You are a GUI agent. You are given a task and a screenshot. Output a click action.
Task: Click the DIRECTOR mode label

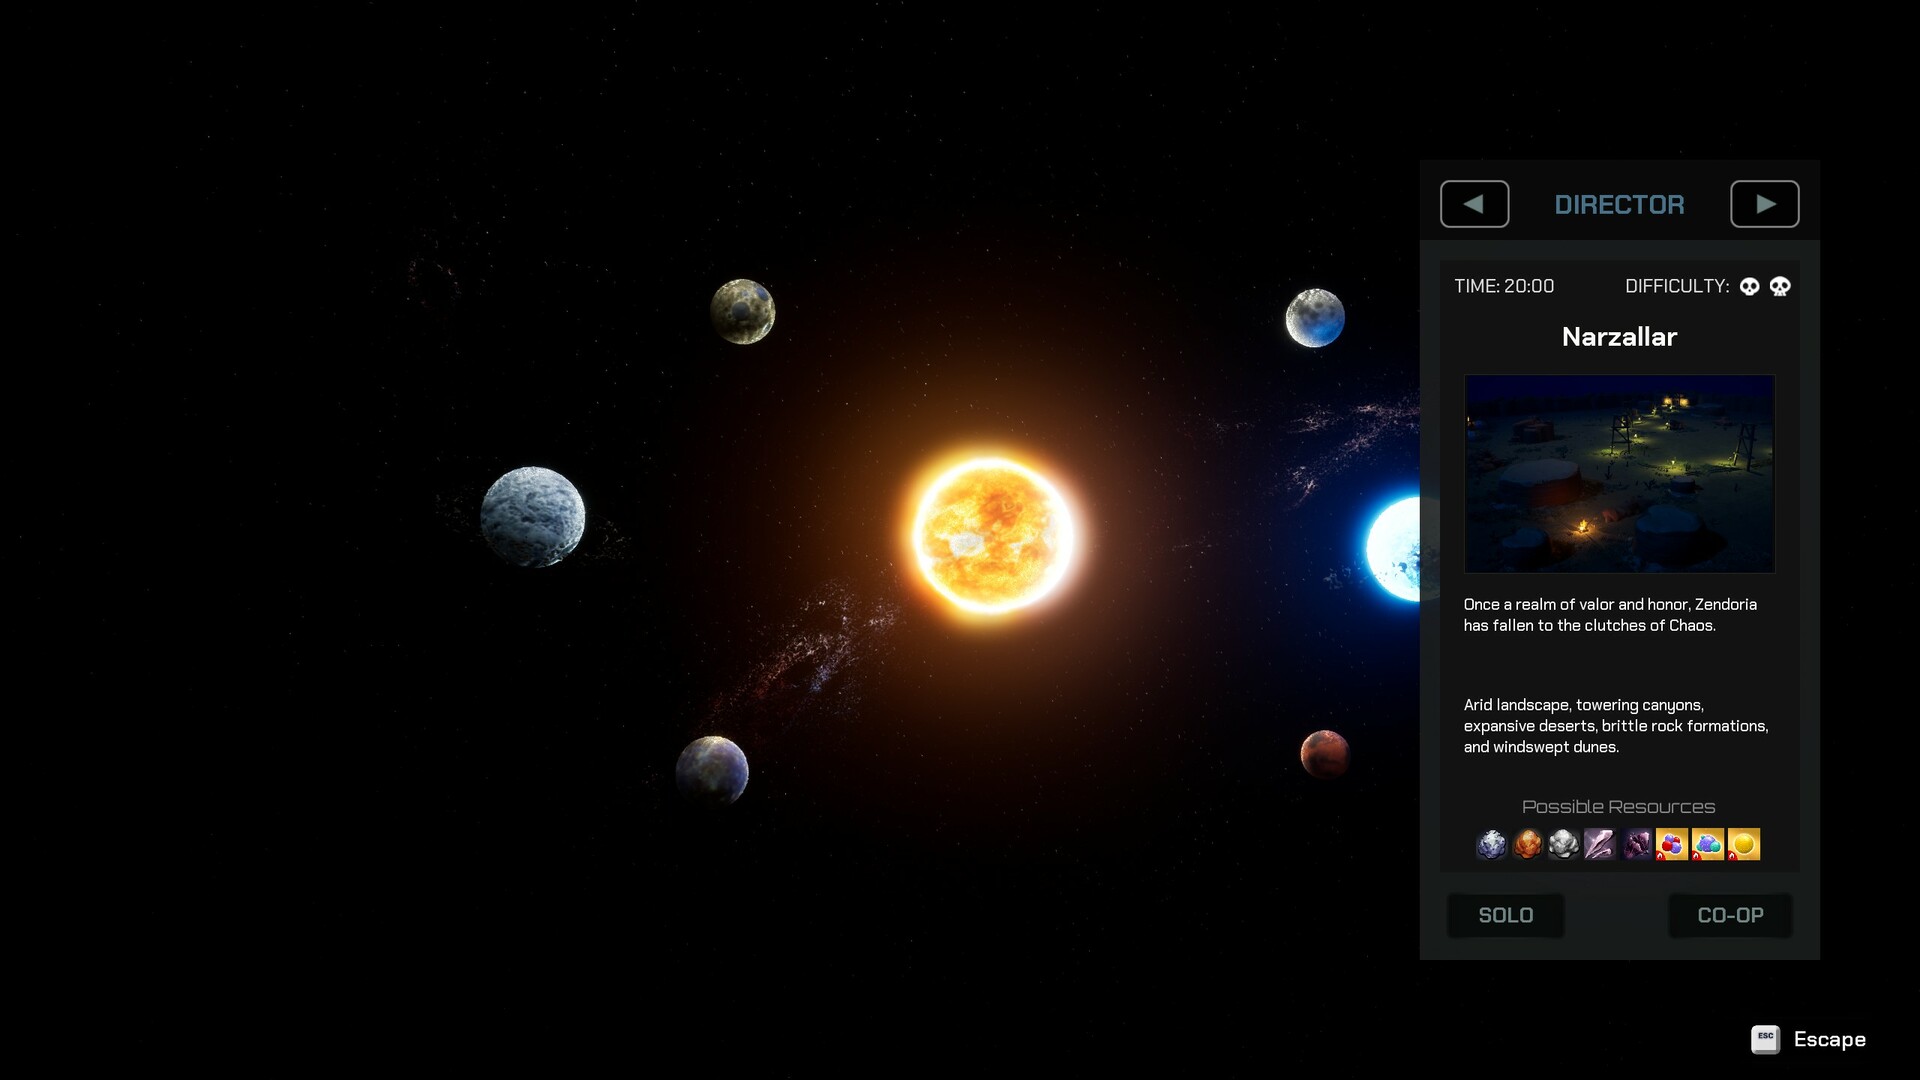pyautogui.click(x=1619, y=204)
